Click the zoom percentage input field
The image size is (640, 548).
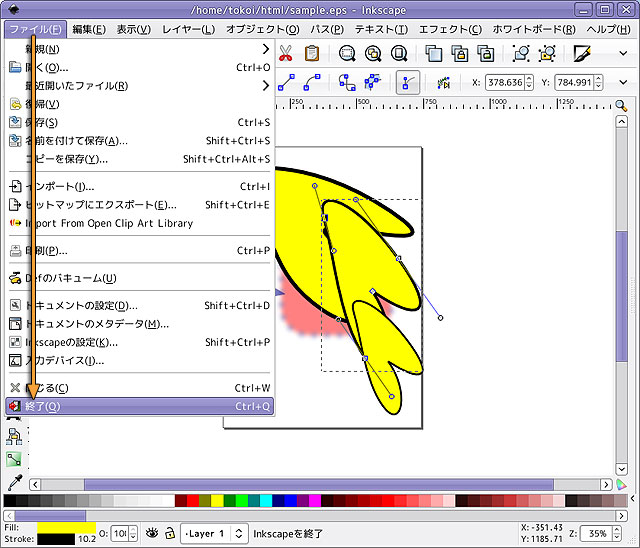(594, 534)
